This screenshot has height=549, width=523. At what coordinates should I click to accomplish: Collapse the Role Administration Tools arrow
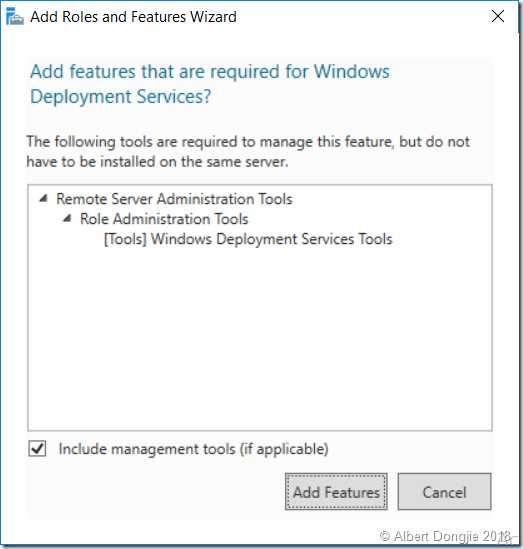[x=67, y=219]
